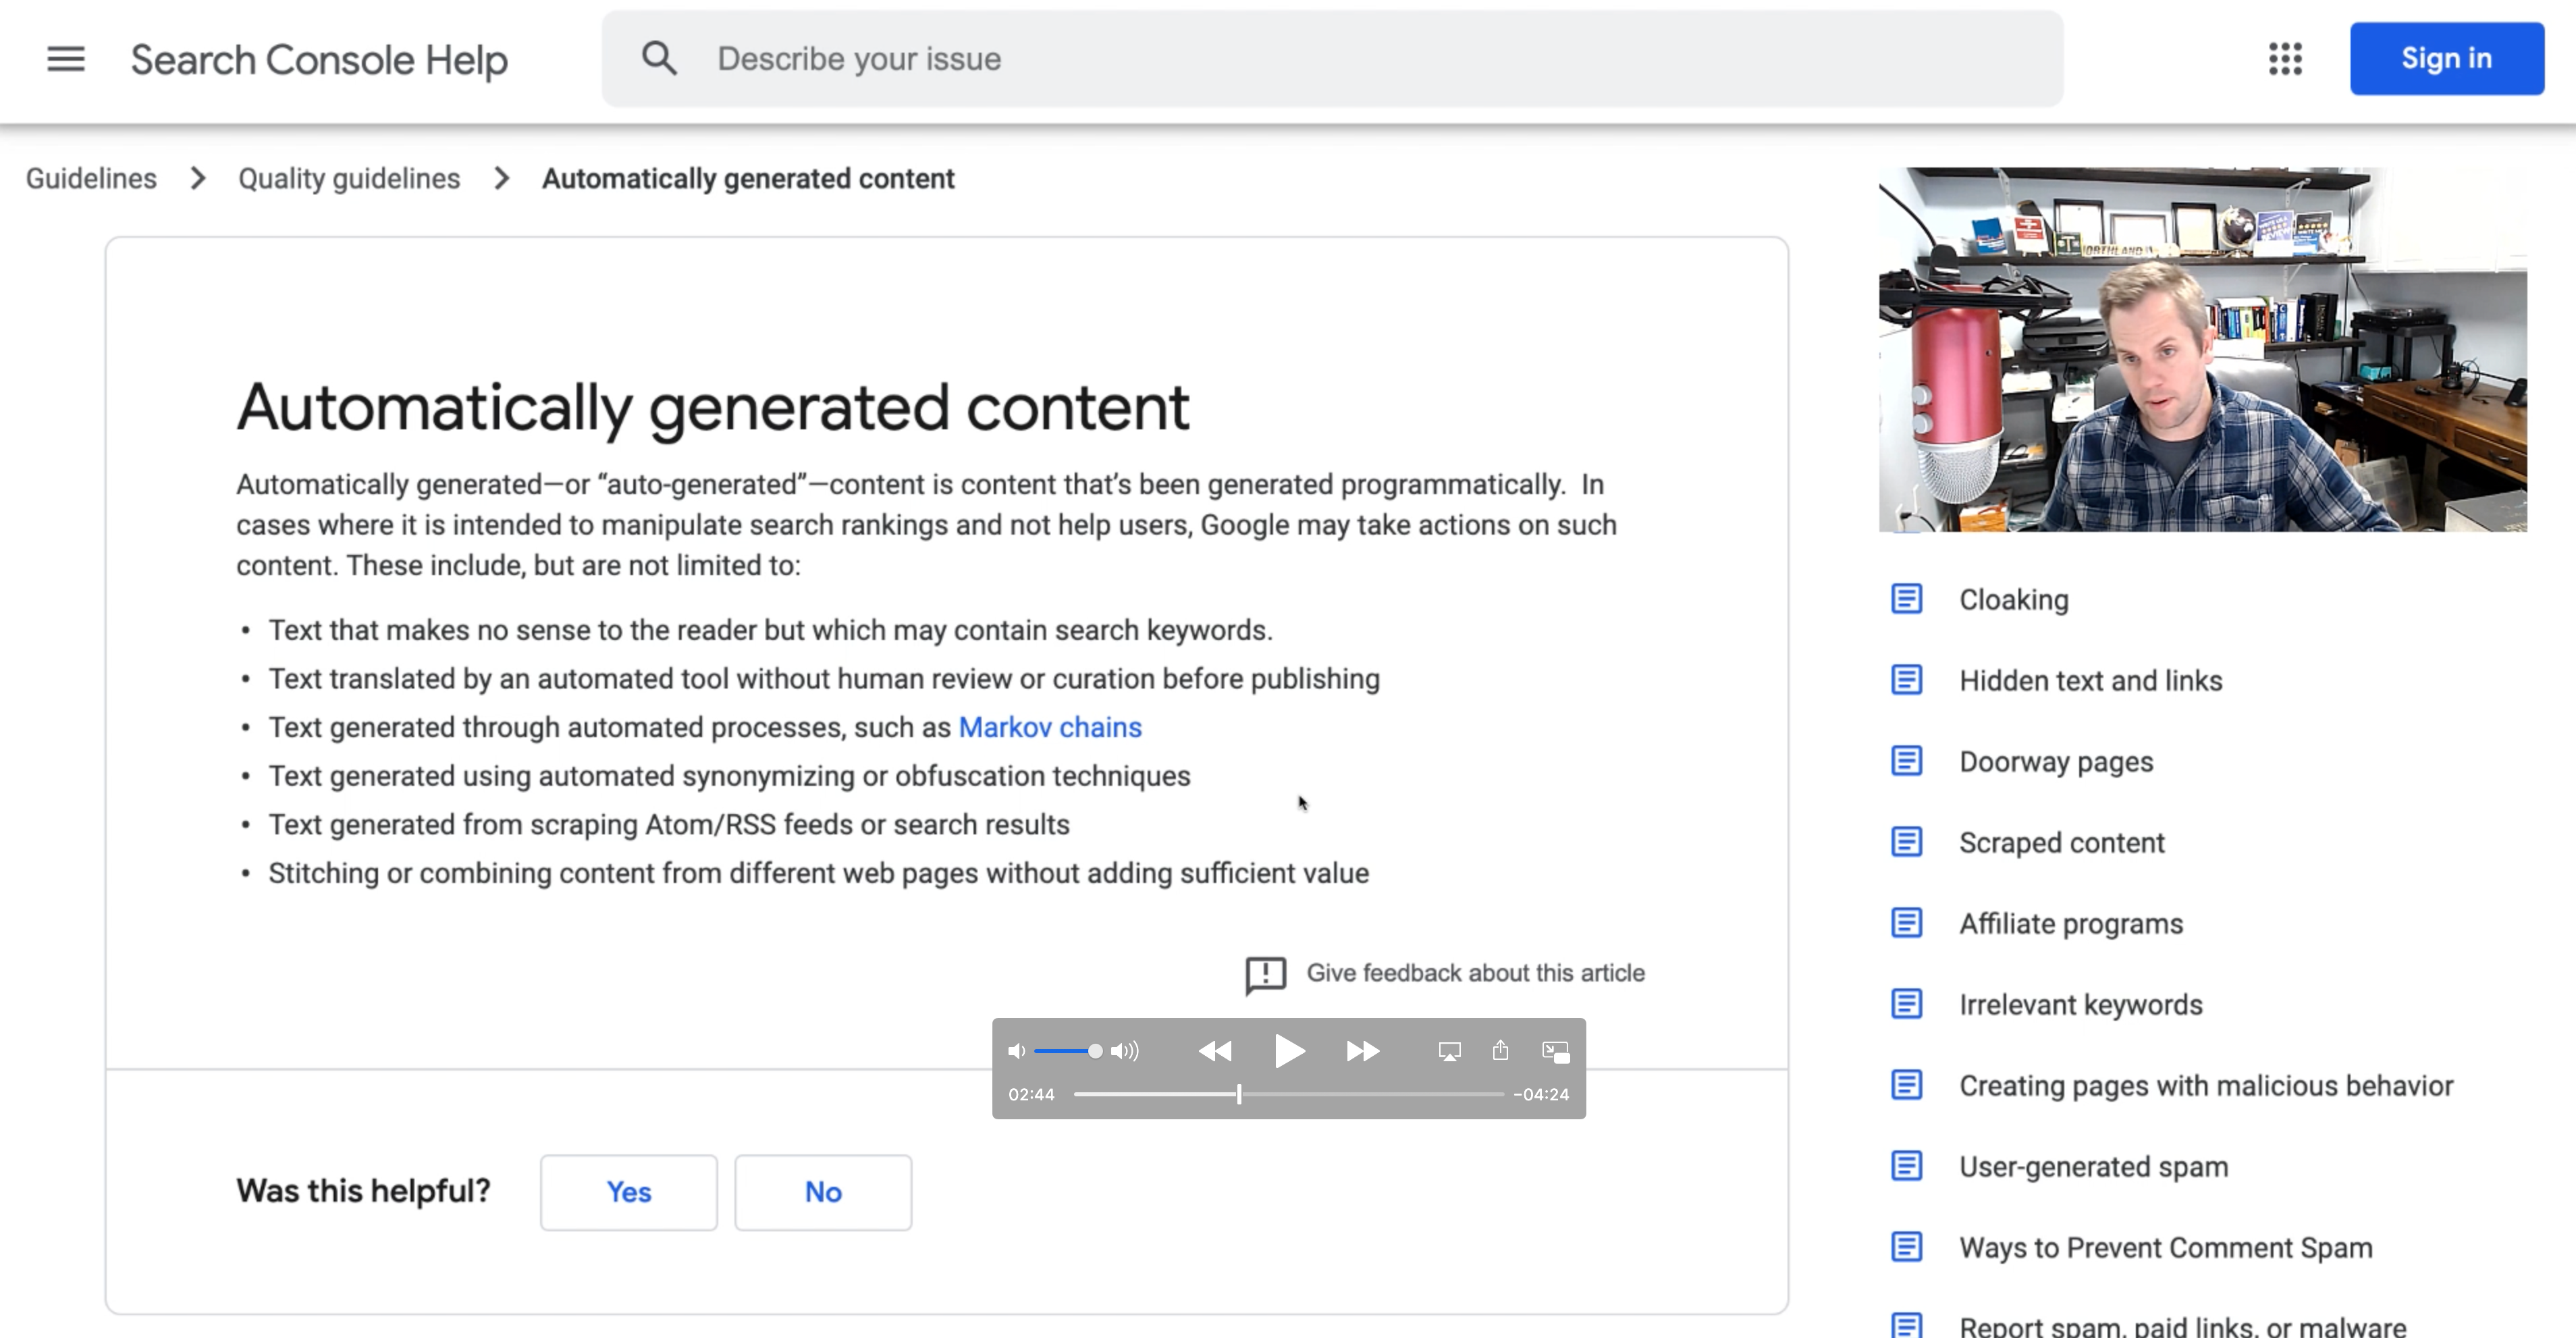This screenshot has height=1338, width=2576.
Task: Open the Markov chains link
Action: click(x=1050, y=727)
